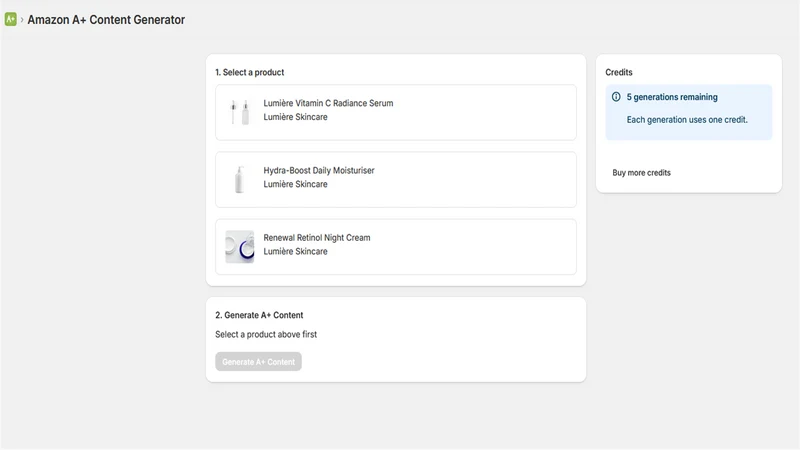Click the Credits panel heading
This screenshot has height=450, width=800.
click(619, 72)
